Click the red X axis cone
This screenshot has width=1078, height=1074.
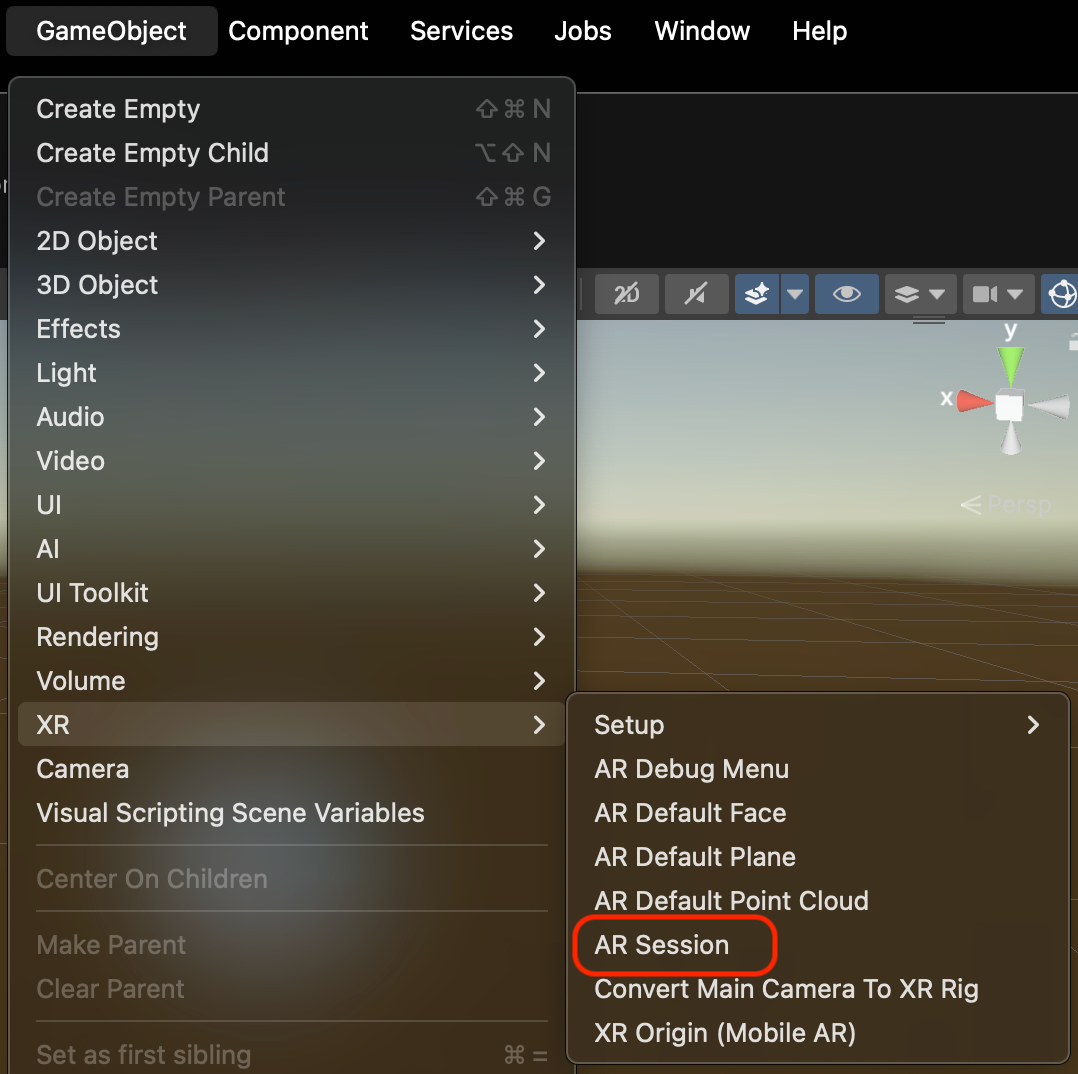click(x=975, y=401)
